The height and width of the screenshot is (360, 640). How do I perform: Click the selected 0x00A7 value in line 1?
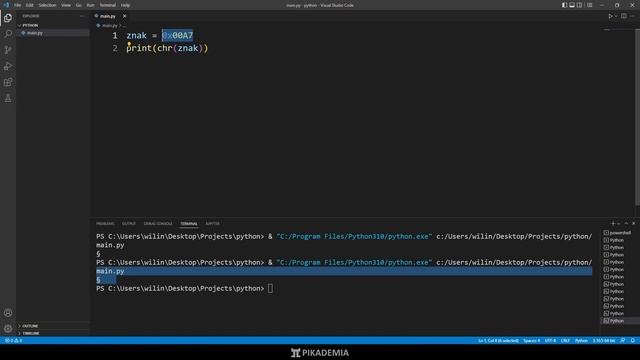coord(177,36)
